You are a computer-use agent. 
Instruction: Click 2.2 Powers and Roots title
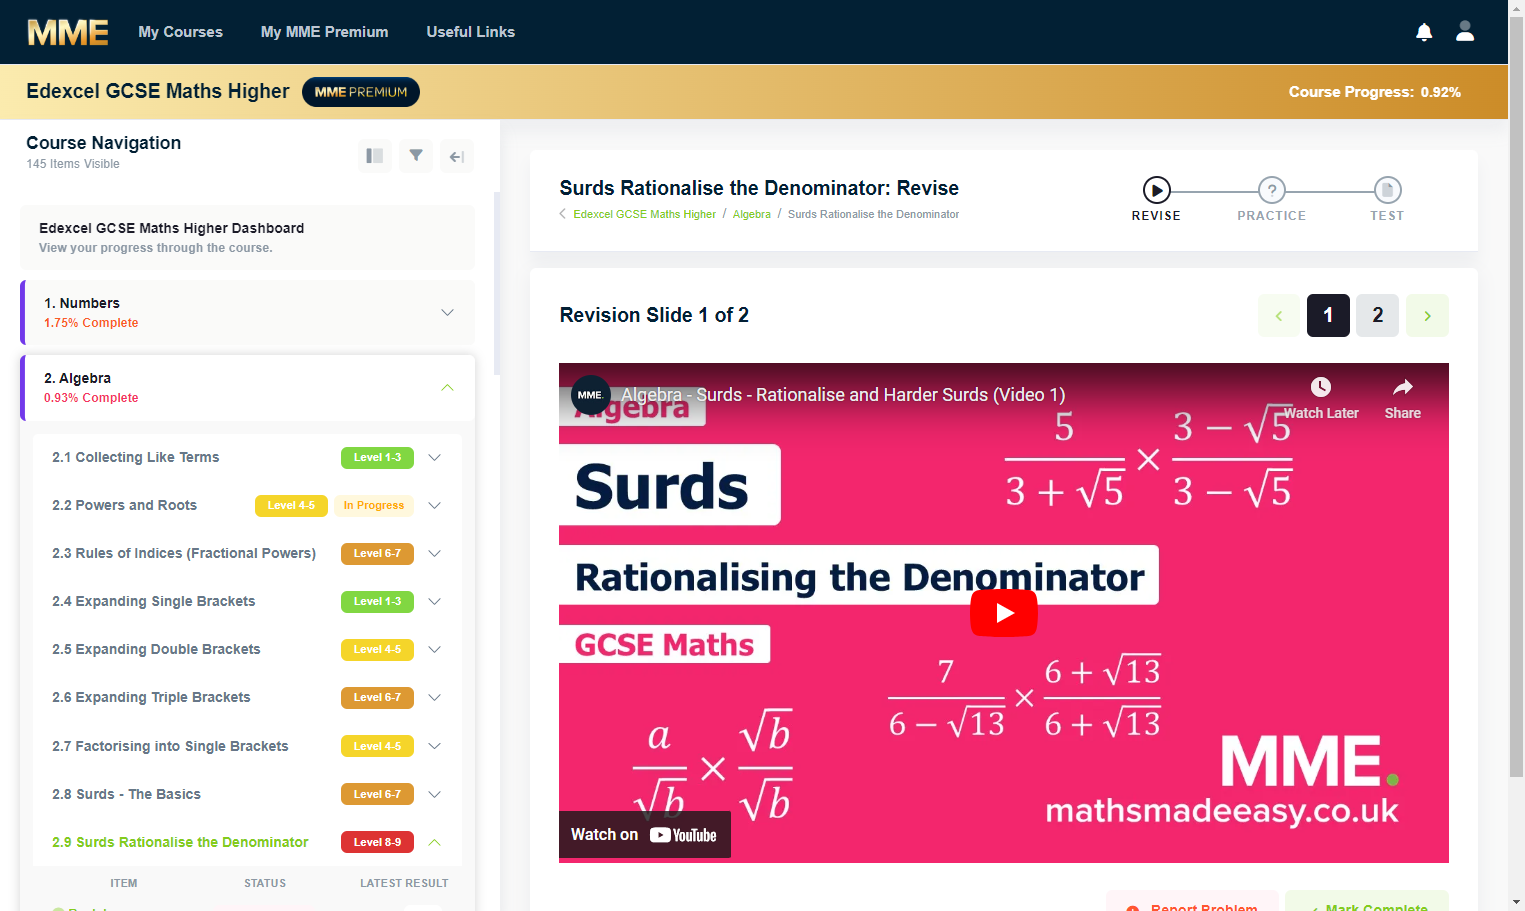click(x=124, y=505)
